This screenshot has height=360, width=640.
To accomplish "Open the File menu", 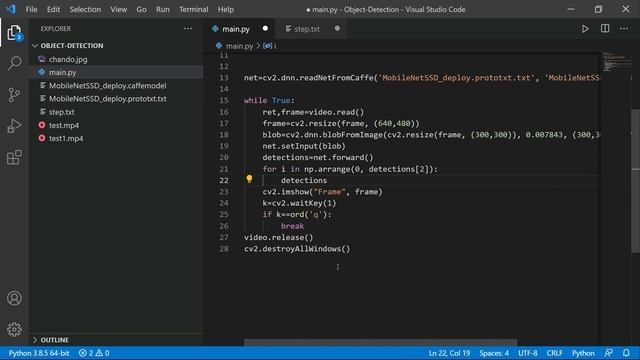I will 31,9.
